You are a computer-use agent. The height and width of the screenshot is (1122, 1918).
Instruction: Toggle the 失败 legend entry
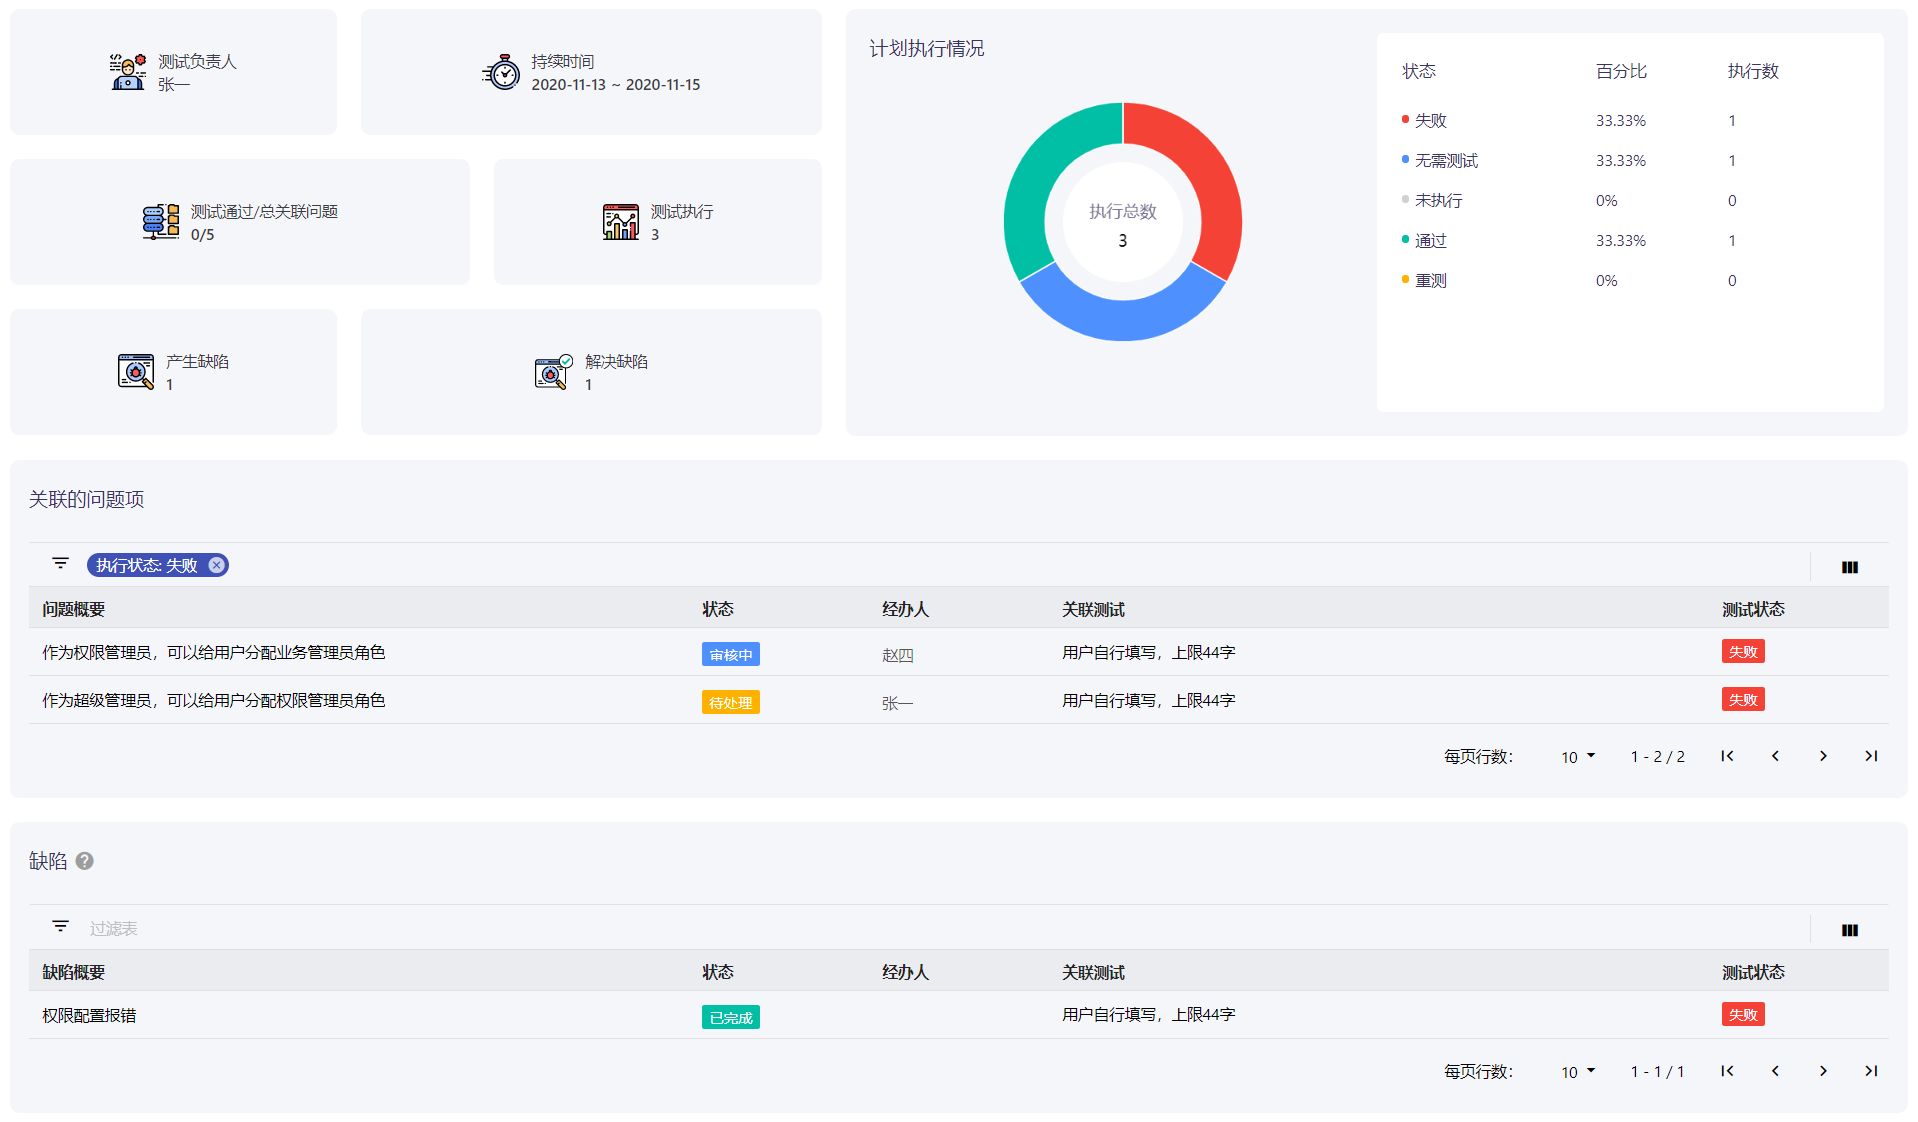1426,120
